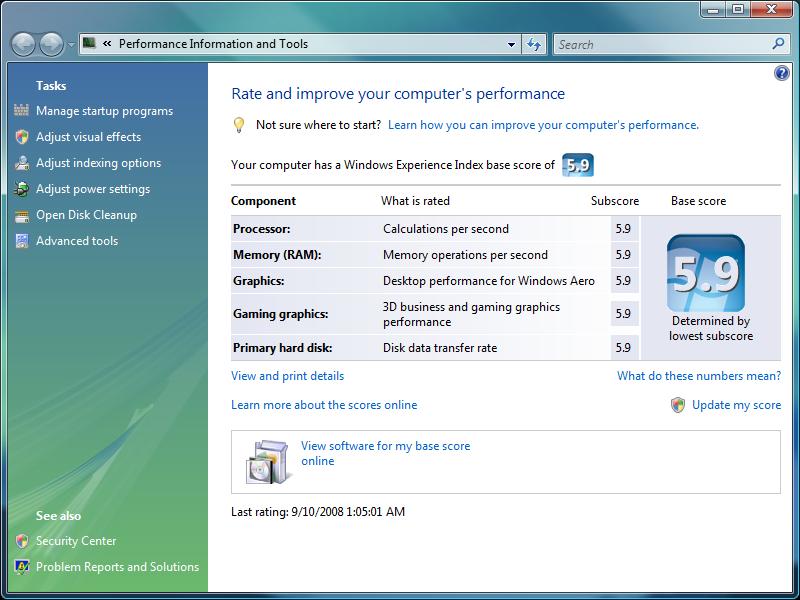
Task: Click the Adjust indexing options icon
Action: pos(21,163)
